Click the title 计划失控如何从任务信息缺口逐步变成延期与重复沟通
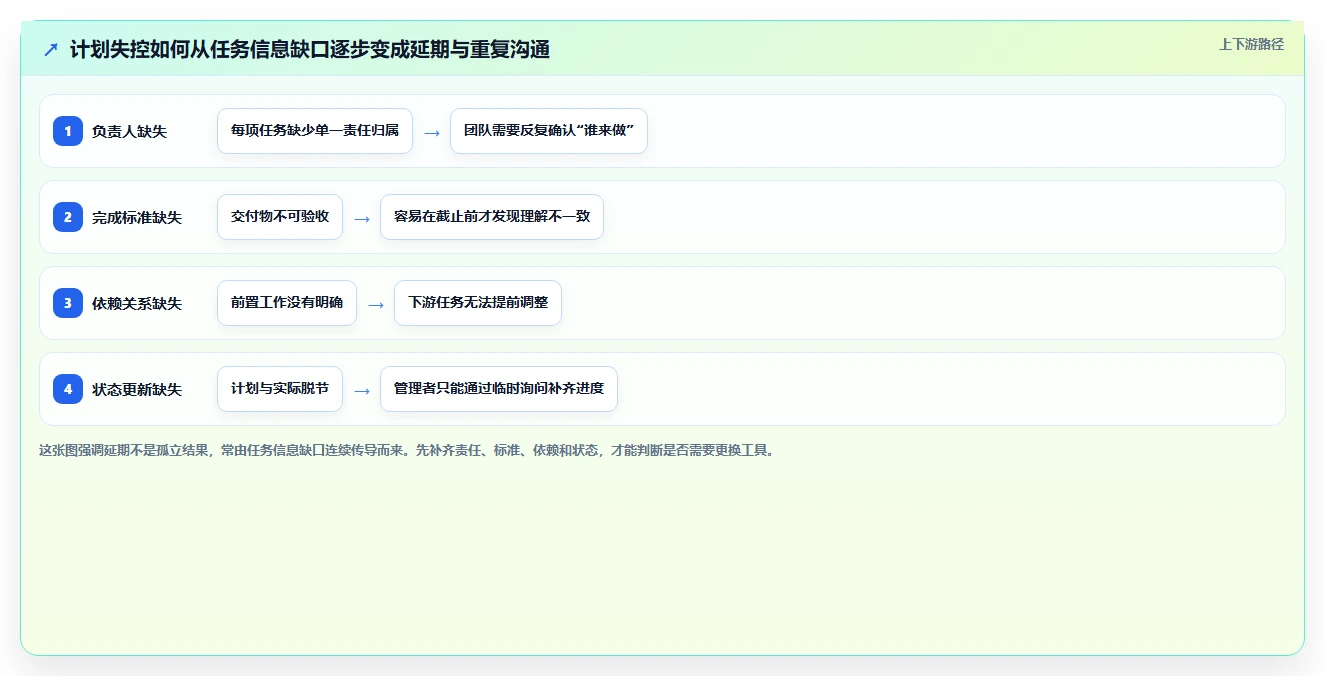The width and height of the screenshot is (1325, 676). [x=310, y=49]
